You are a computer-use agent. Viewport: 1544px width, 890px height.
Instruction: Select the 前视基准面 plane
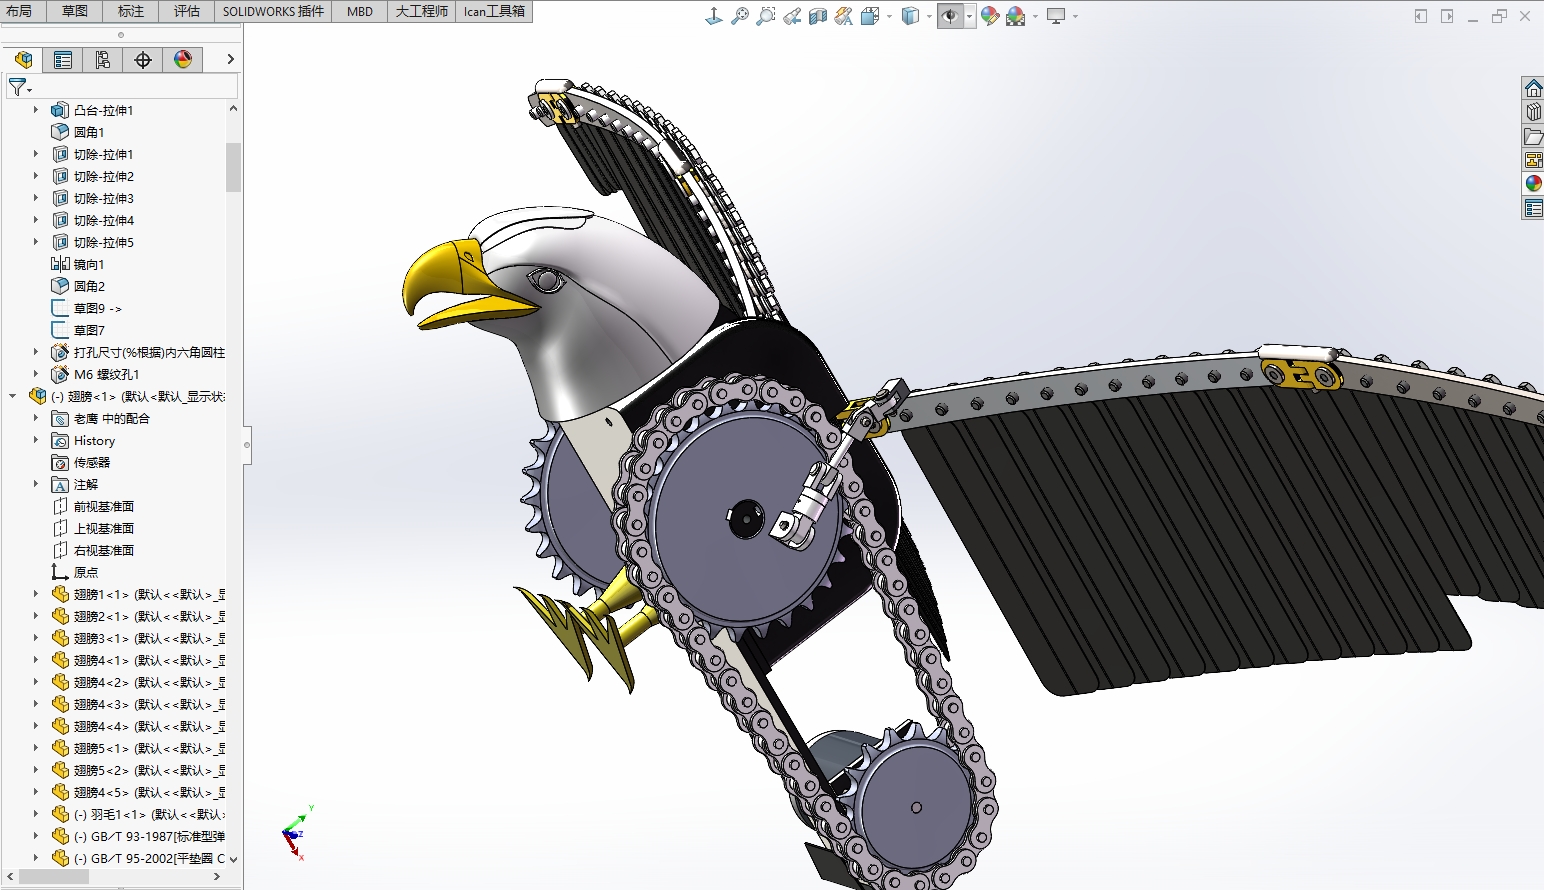(x=103, y=506)
